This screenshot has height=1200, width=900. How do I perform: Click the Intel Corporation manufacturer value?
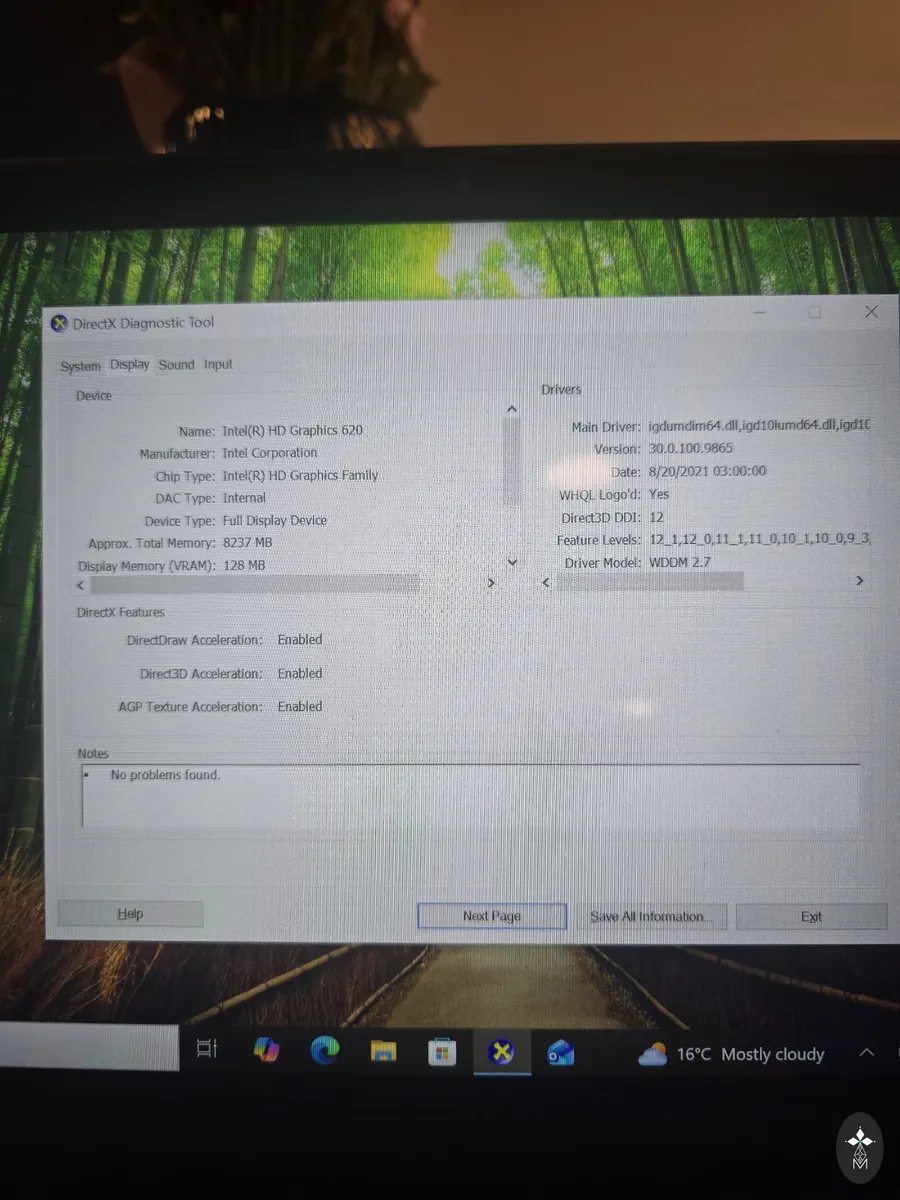pyautogui.click(x=269, y=453)
